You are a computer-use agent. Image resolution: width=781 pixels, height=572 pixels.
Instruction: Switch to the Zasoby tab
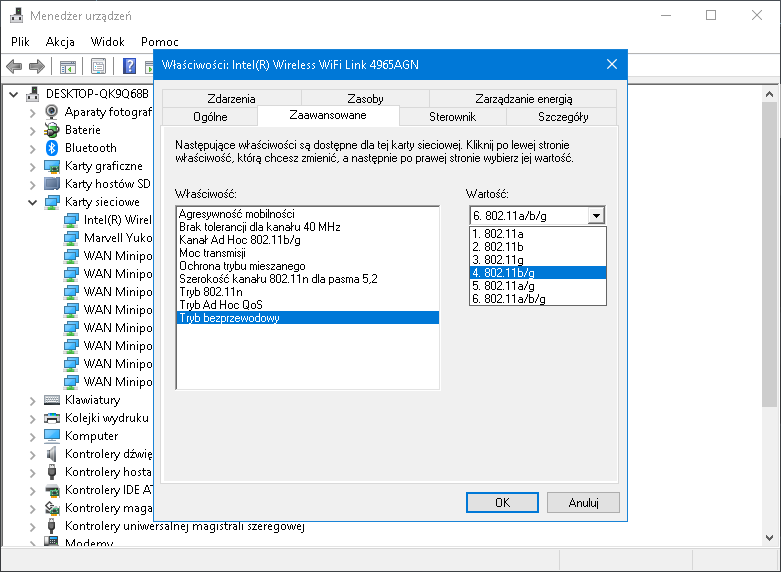tap(365, 99)
